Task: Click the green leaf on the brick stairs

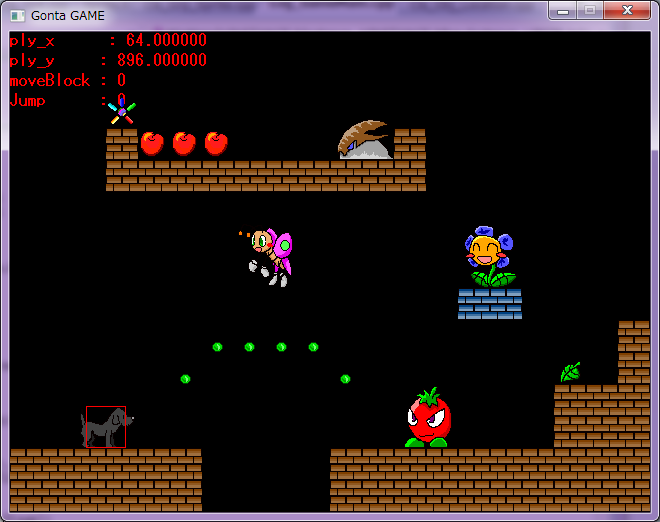Action: [570, 373]
